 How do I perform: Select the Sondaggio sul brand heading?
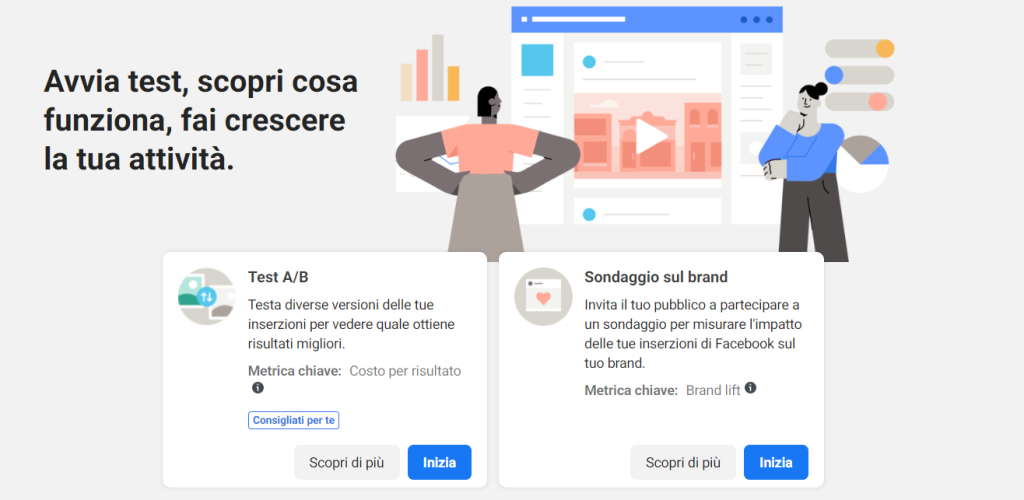click(656, 277)
